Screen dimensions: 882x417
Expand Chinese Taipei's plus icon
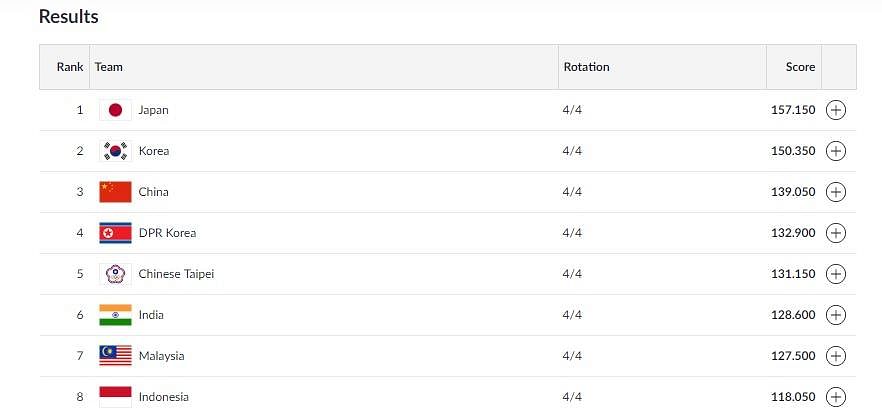point(835,273)
